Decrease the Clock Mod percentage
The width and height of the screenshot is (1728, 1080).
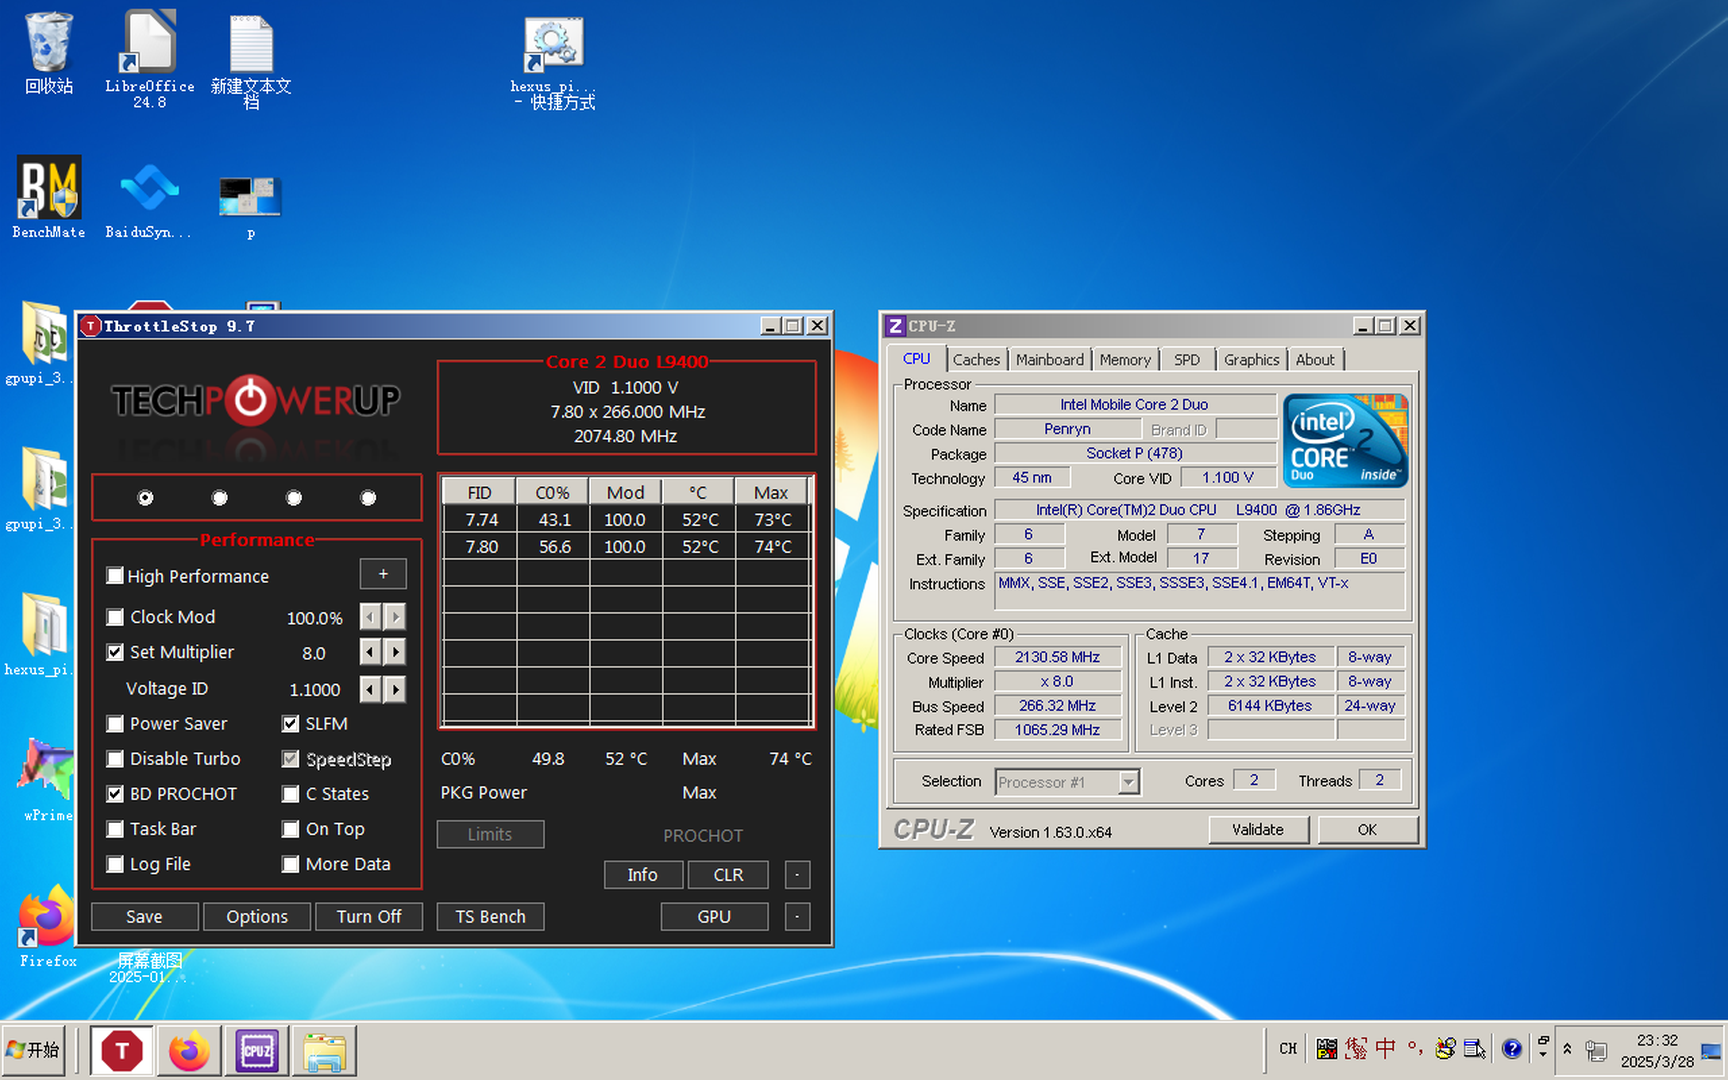pos(371,617)
